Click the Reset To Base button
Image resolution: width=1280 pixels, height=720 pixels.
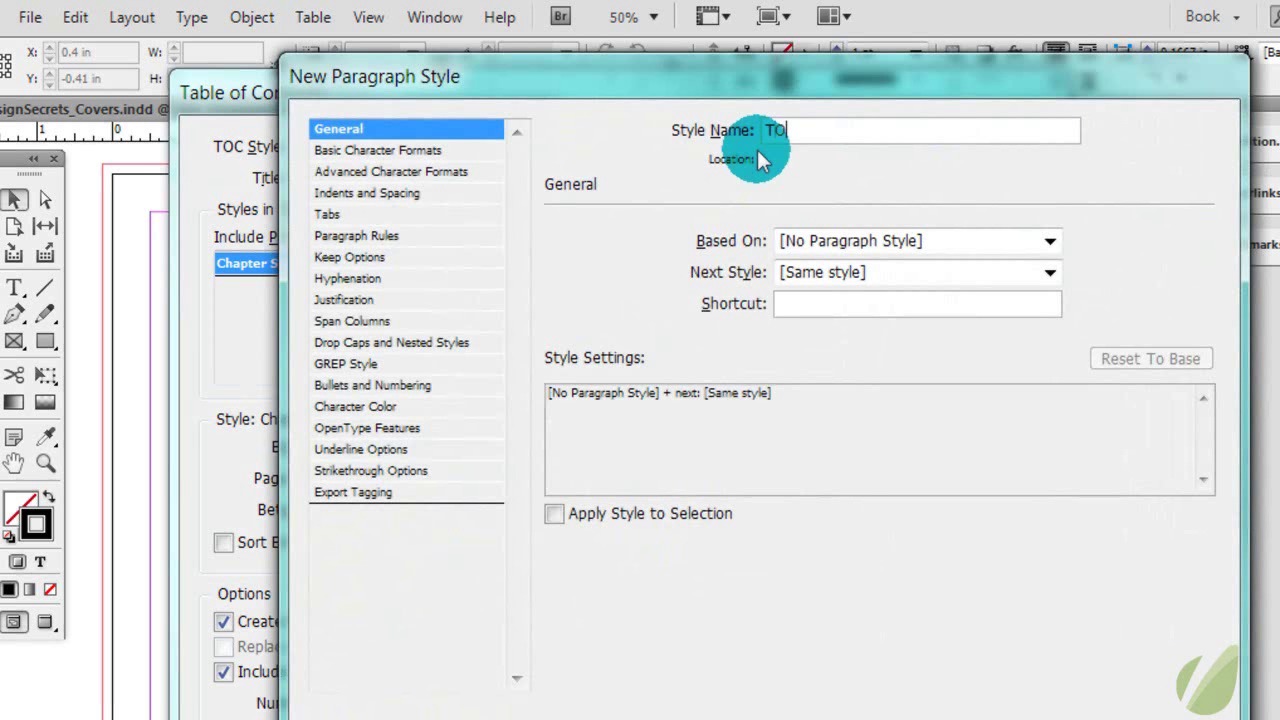[x=1151, y=359]
